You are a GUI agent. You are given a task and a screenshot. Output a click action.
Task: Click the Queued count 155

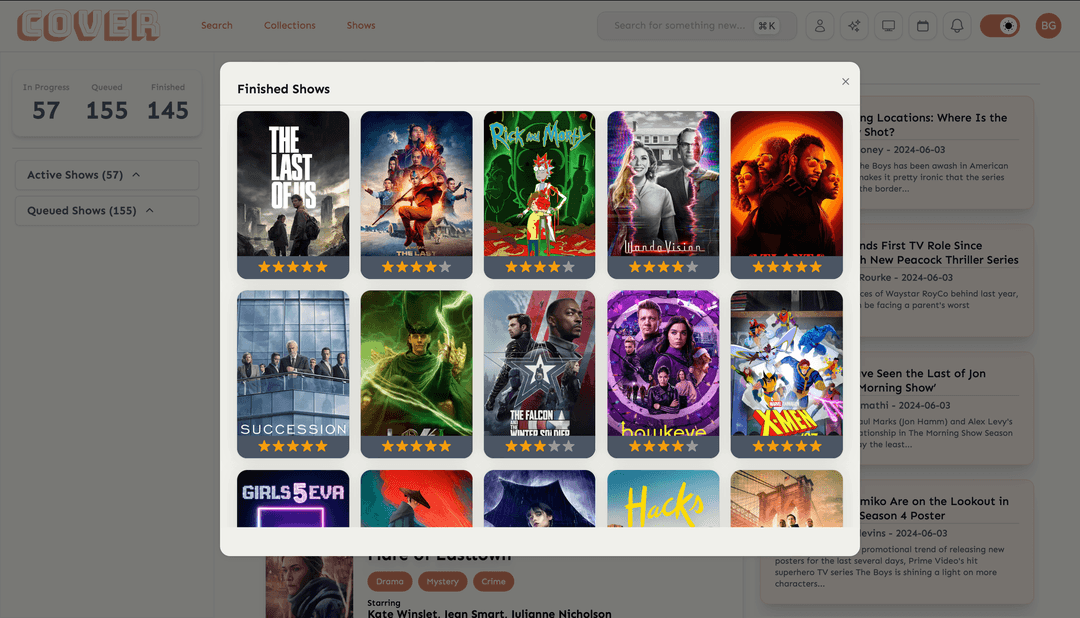pyautogui.click(x=107, y=110)
